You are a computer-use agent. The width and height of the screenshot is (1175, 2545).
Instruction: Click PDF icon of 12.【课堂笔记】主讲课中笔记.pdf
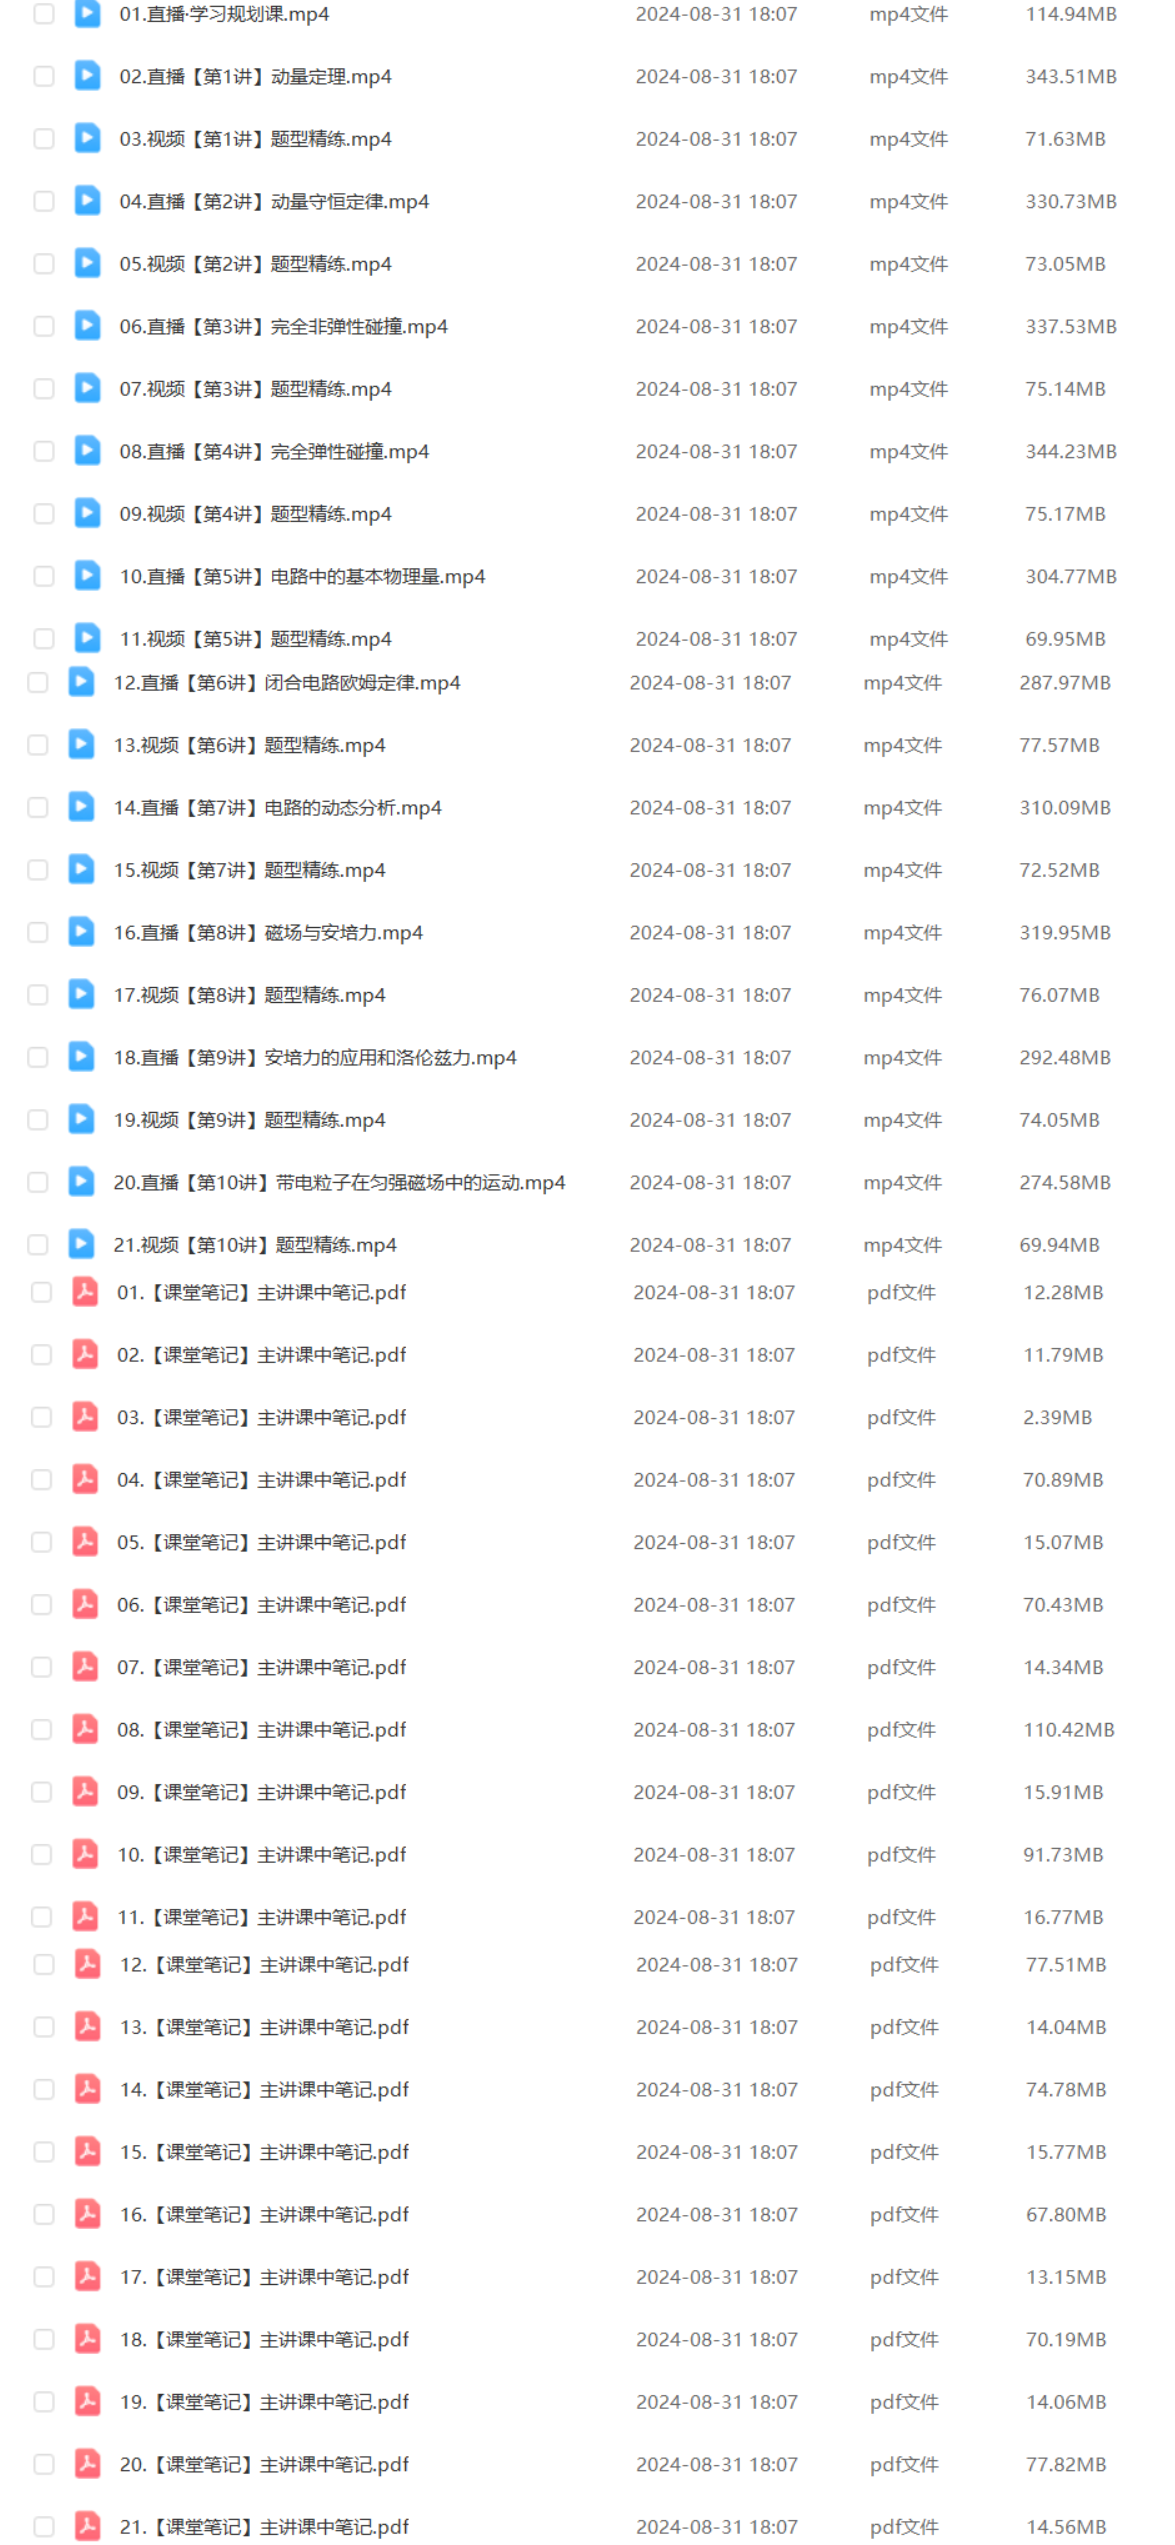(x=88, y=1964)
